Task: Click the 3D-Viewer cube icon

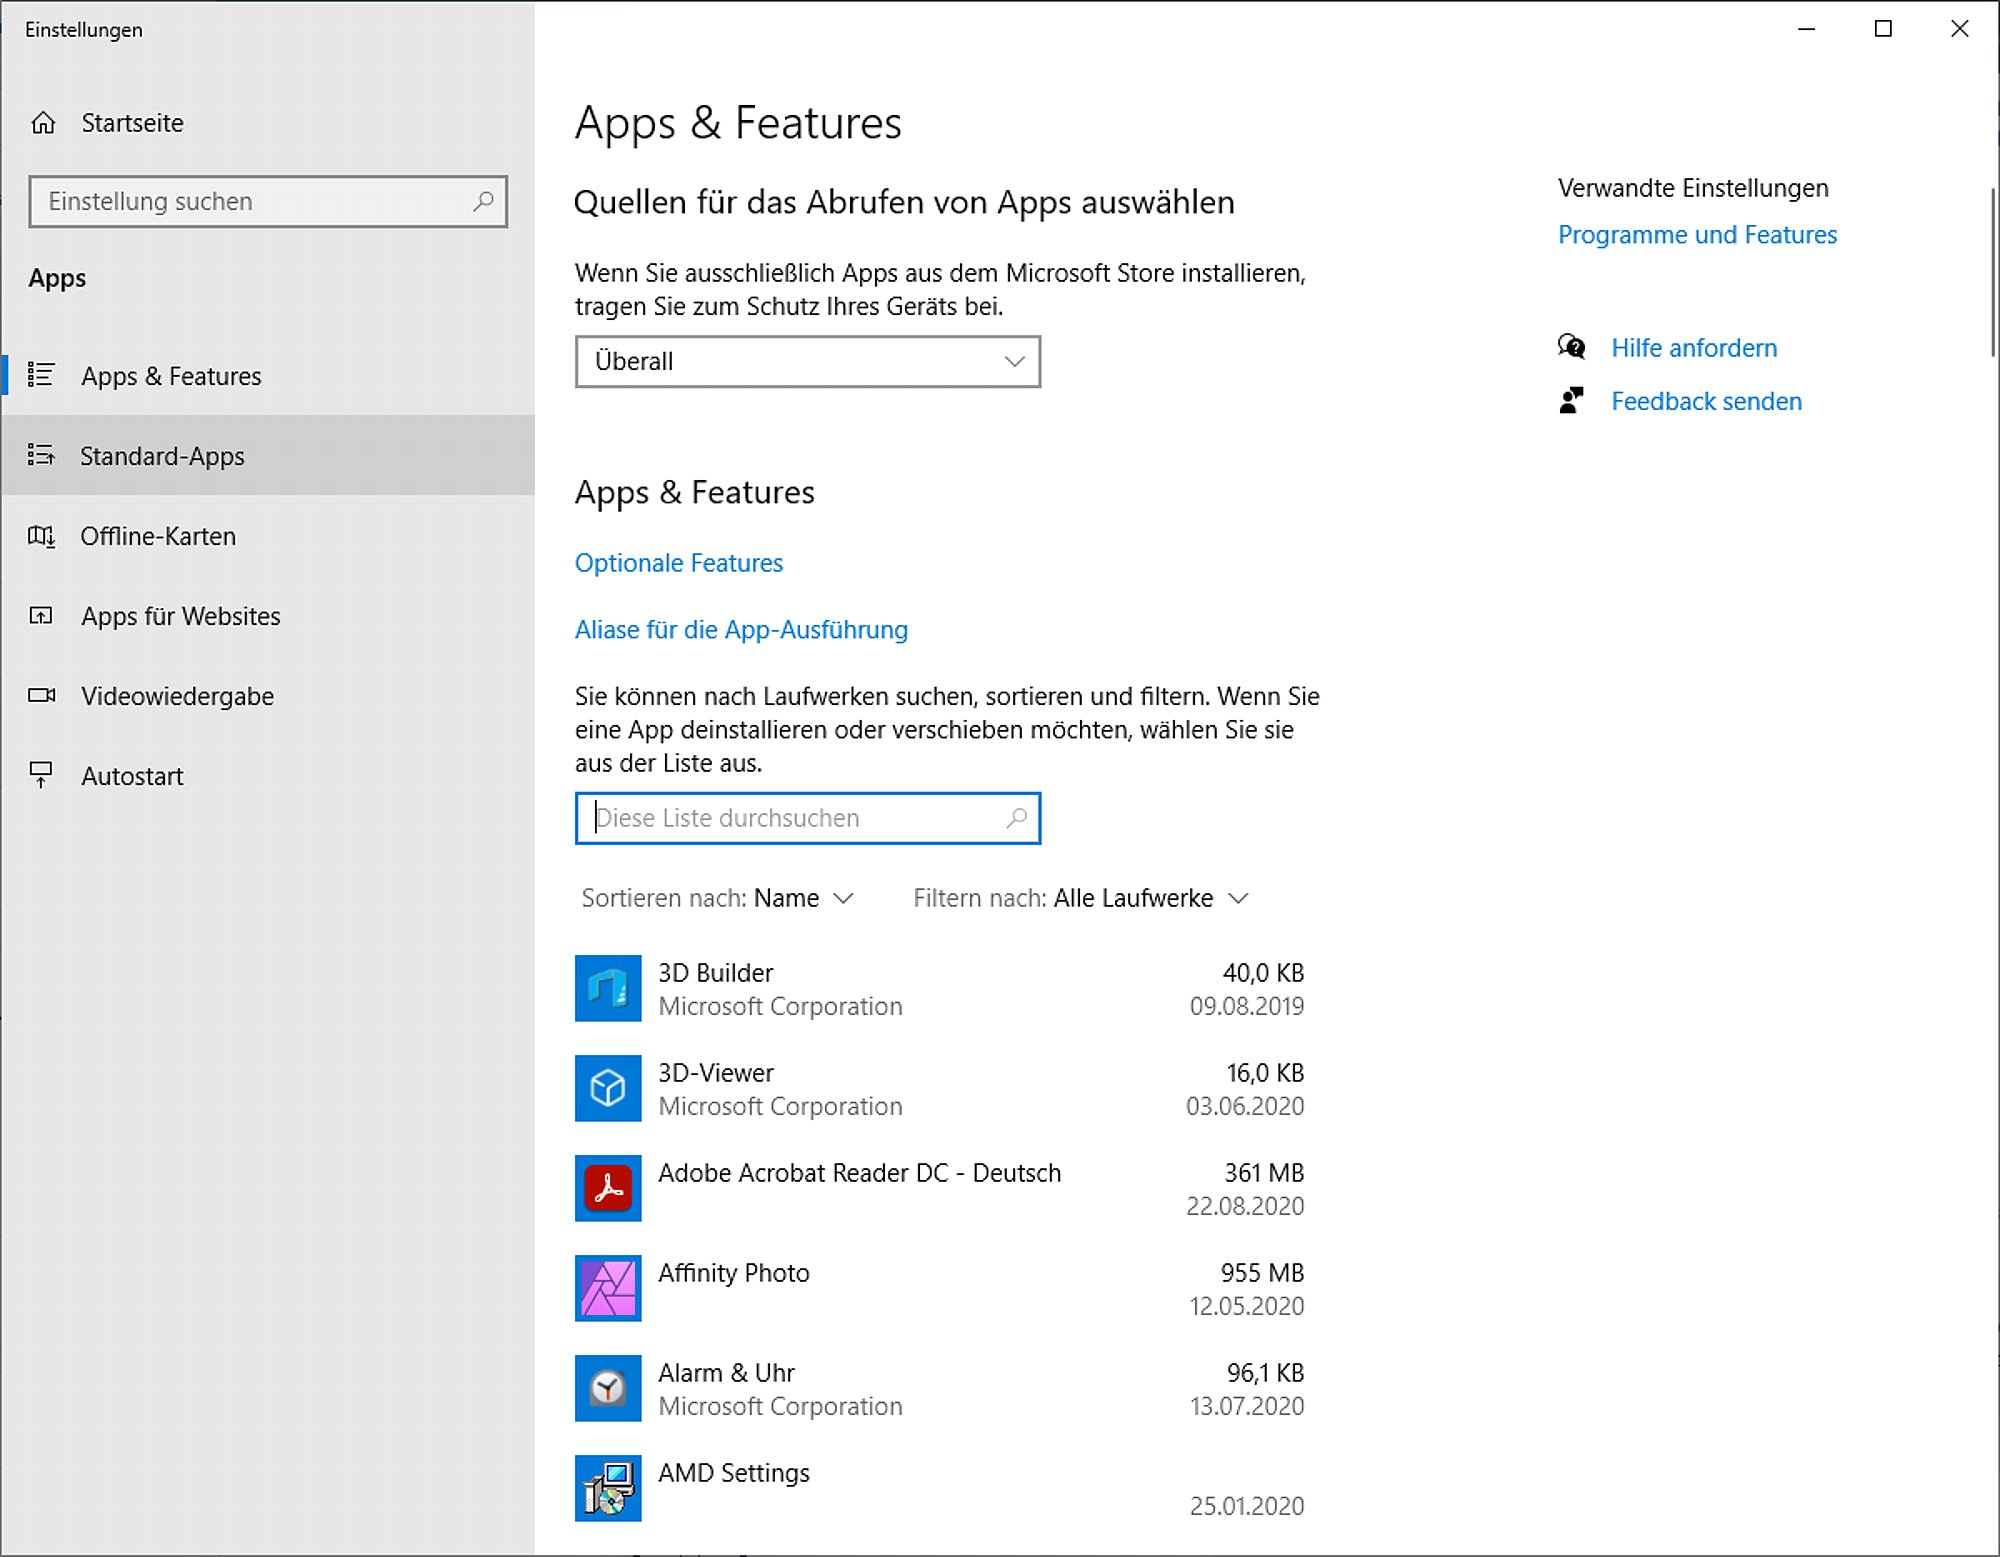Action: point(608,1088)
